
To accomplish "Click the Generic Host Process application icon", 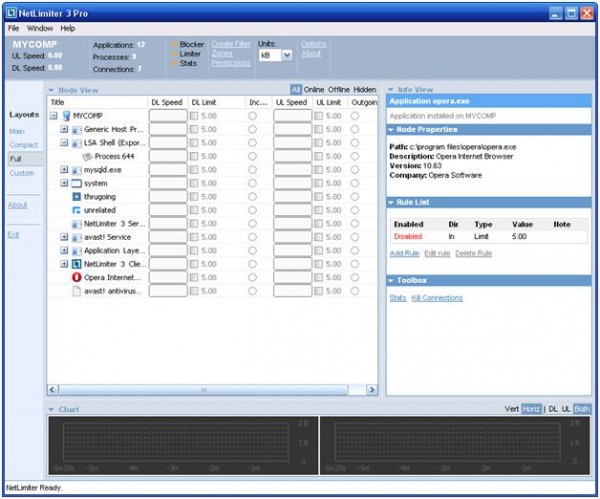I will click(x=77, y=129).
